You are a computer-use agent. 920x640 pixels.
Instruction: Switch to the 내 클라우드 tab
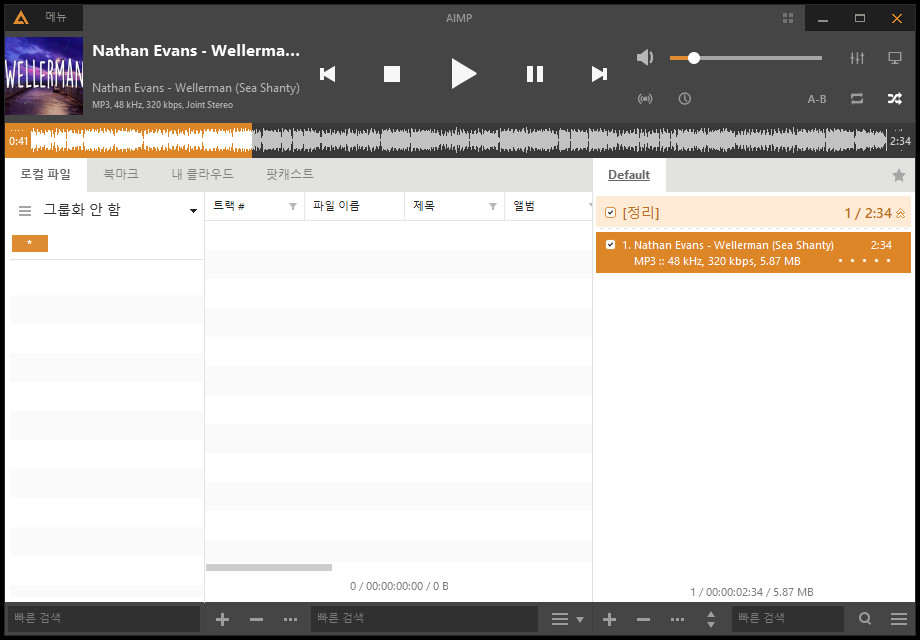click(202, 174)
